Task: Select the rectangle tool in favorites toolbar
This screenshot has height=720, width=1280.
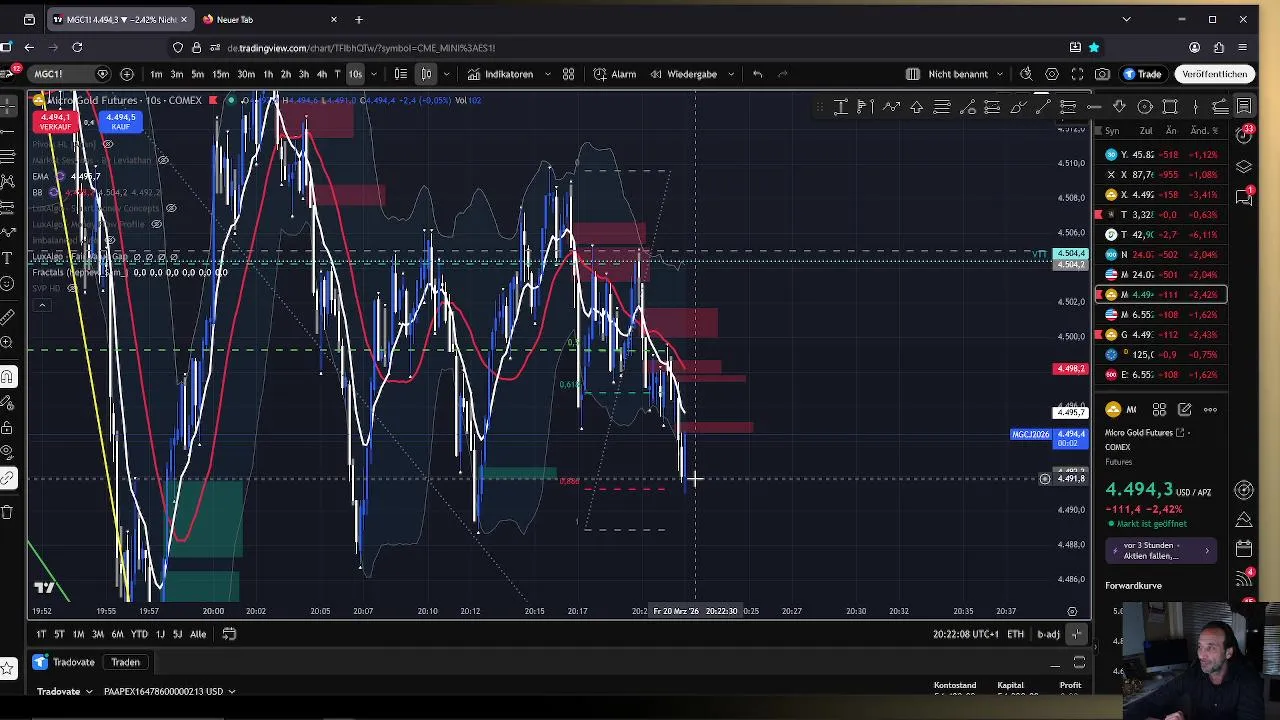Action: tap(1170, 107)
